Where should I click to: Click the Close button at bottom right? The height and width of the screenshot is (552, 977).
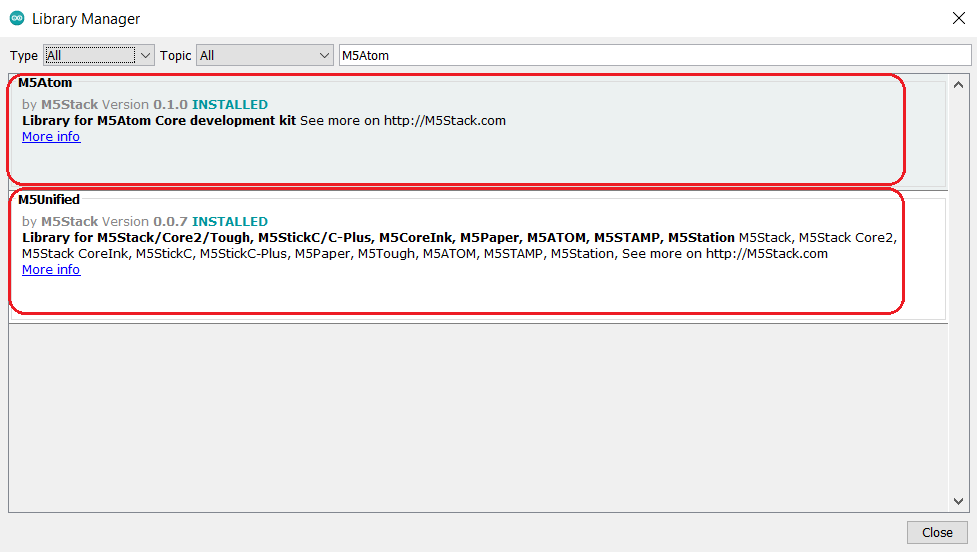(936, 532)
